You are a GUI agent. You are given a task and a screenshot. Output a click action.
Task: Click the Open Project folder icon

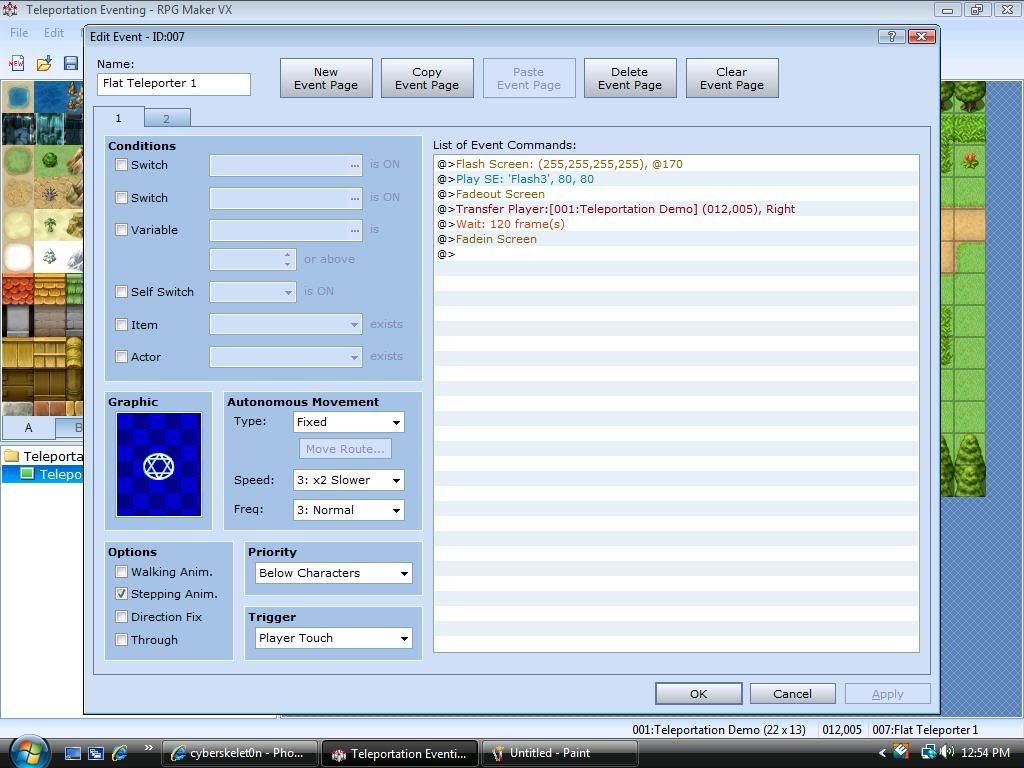pos(44,63)
